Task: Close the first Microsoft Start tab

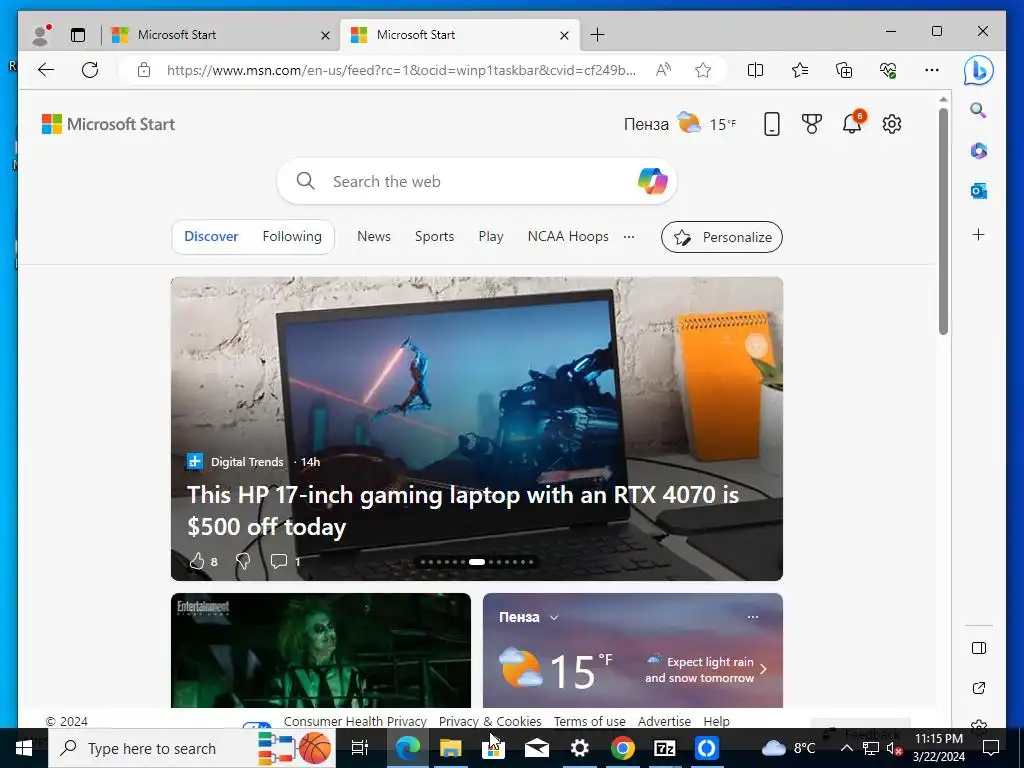Action: 325,35
